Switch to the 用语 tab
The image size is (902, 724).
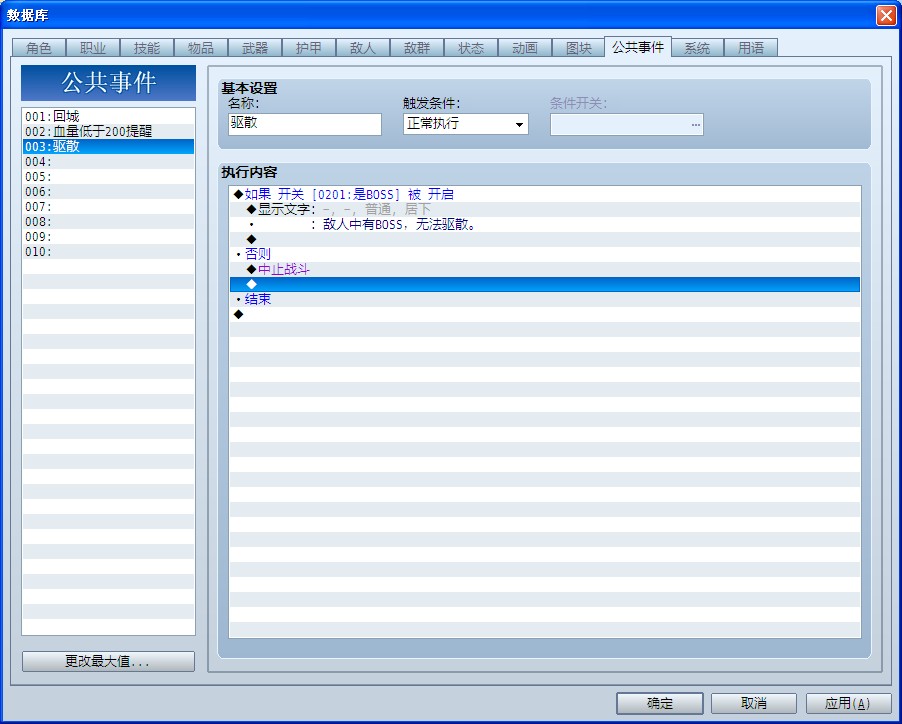pyautogui.click(x=751, y=48)
